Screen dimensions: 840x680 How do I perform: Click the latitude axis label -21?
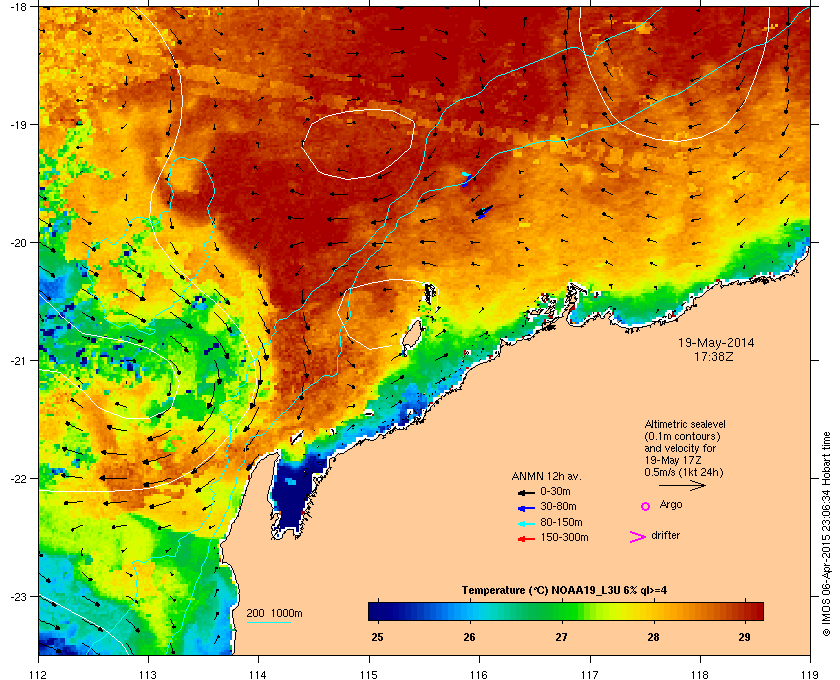(x=18, y=360)
